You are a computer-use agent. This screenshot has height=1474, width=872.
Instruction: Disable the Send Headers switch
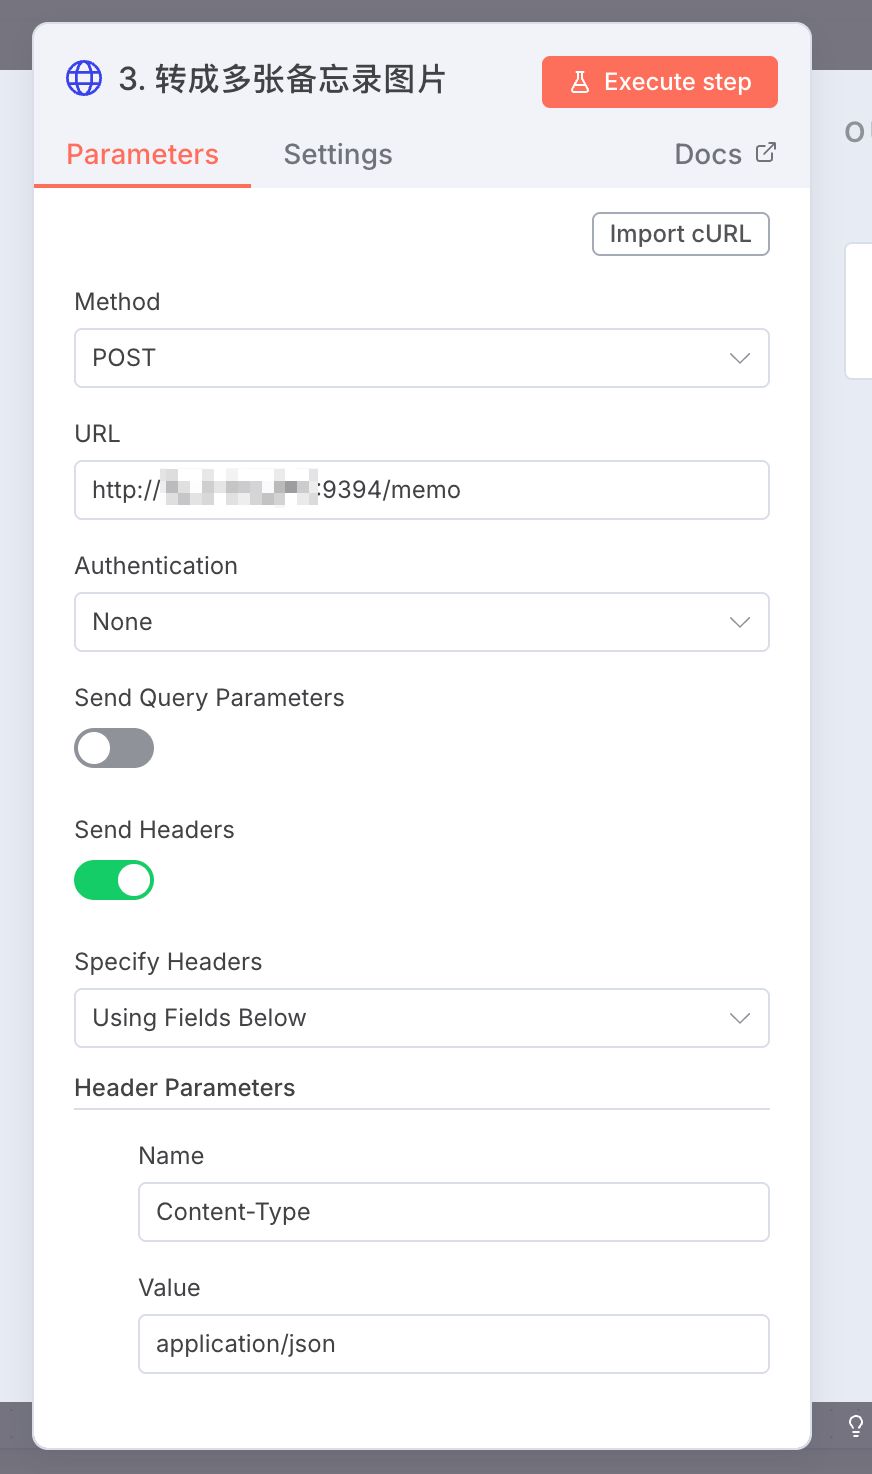click(114, 880)
